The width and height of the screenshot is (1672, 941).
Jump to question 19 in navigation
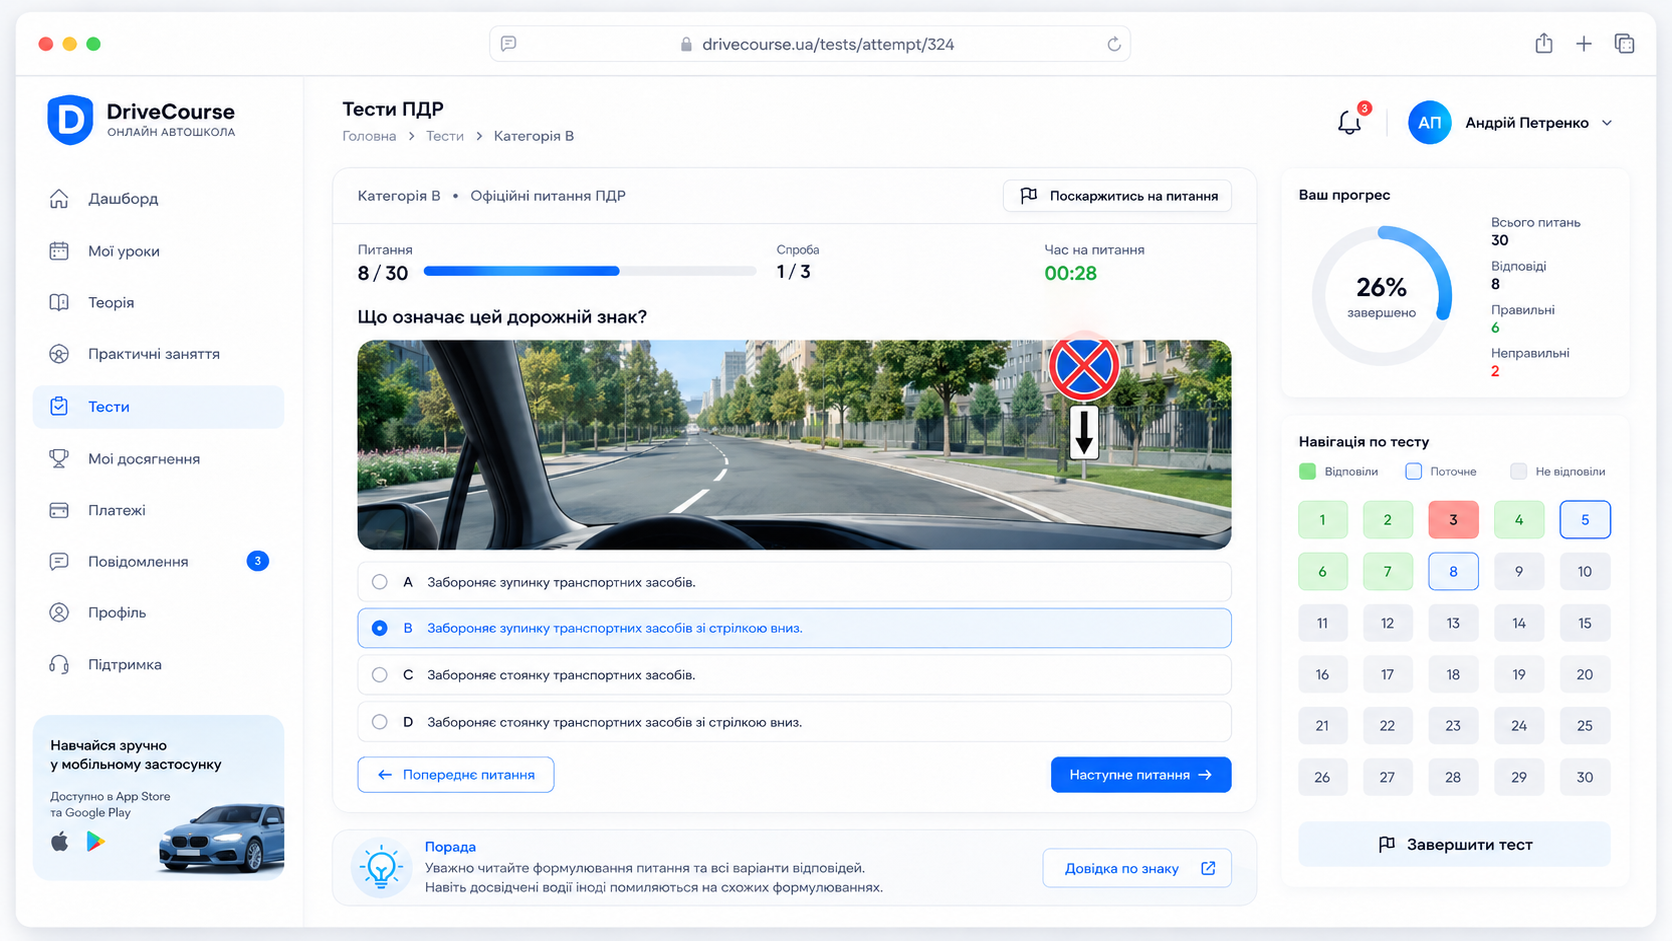[x=1519, y=674]
